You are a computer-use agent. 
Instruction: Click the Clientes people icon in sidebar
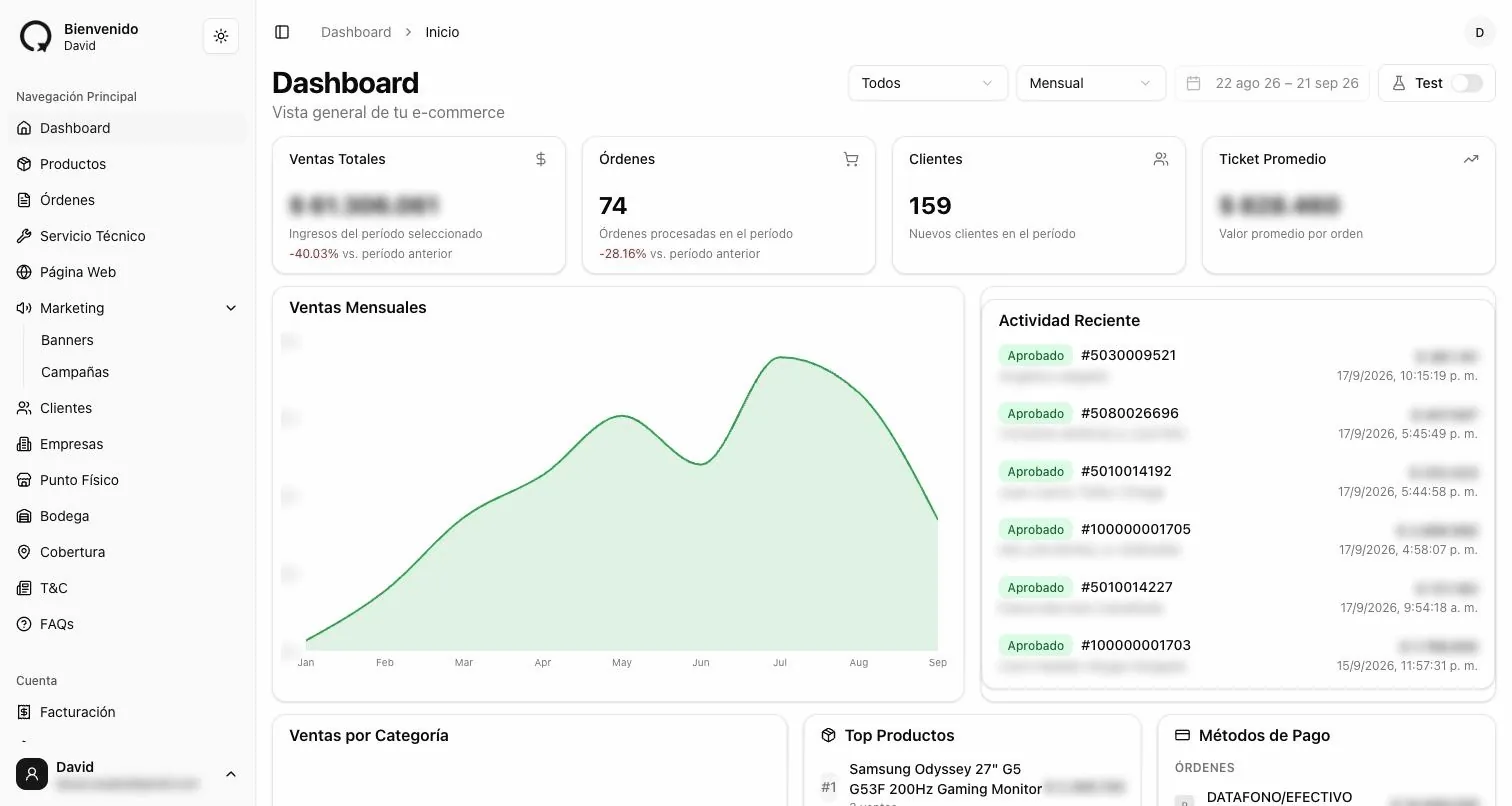coord(24,408)
